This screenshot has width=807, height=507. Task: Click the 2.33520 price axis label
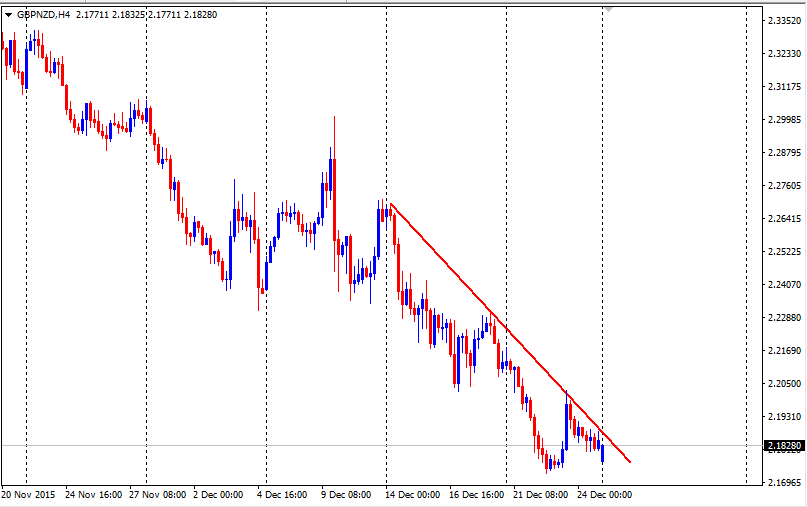[x=784, y=21]
